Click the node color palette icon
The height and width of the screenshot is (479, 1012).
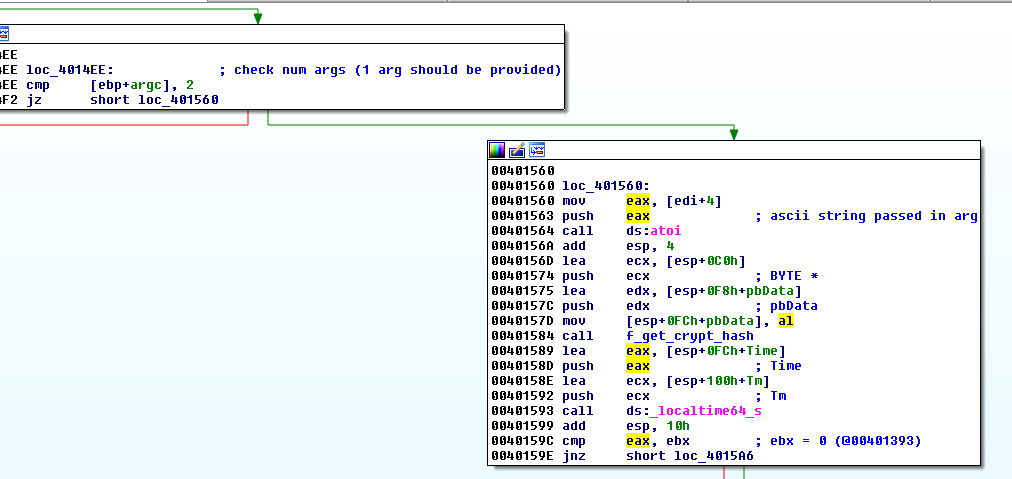pyautogui.click(x=497, y=150)
